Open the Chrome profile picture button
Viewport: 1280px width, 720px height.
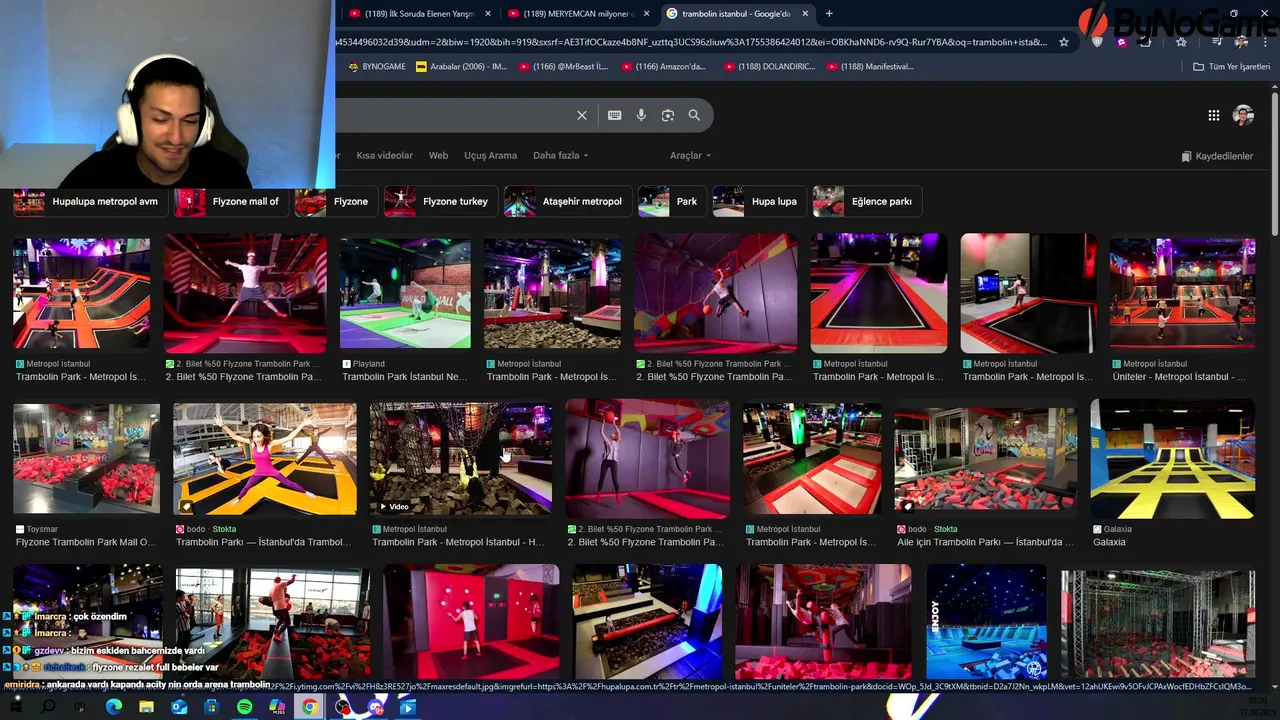[x=1241, y=42]
